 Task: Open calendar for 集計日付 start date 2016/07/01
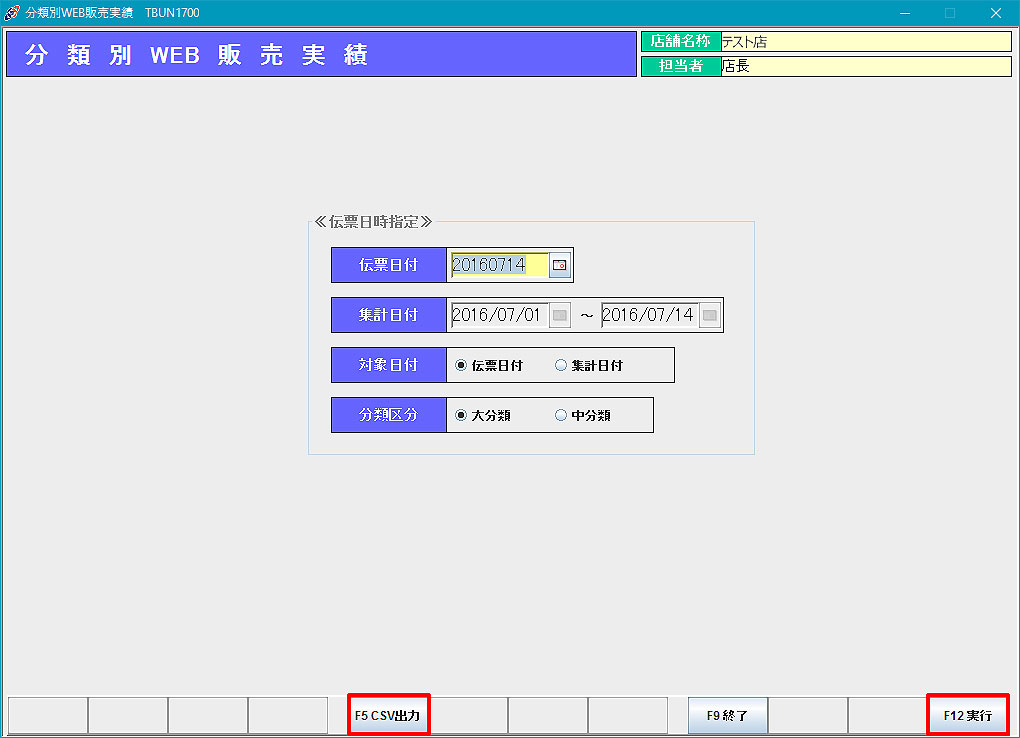click(x=559, y=315)
